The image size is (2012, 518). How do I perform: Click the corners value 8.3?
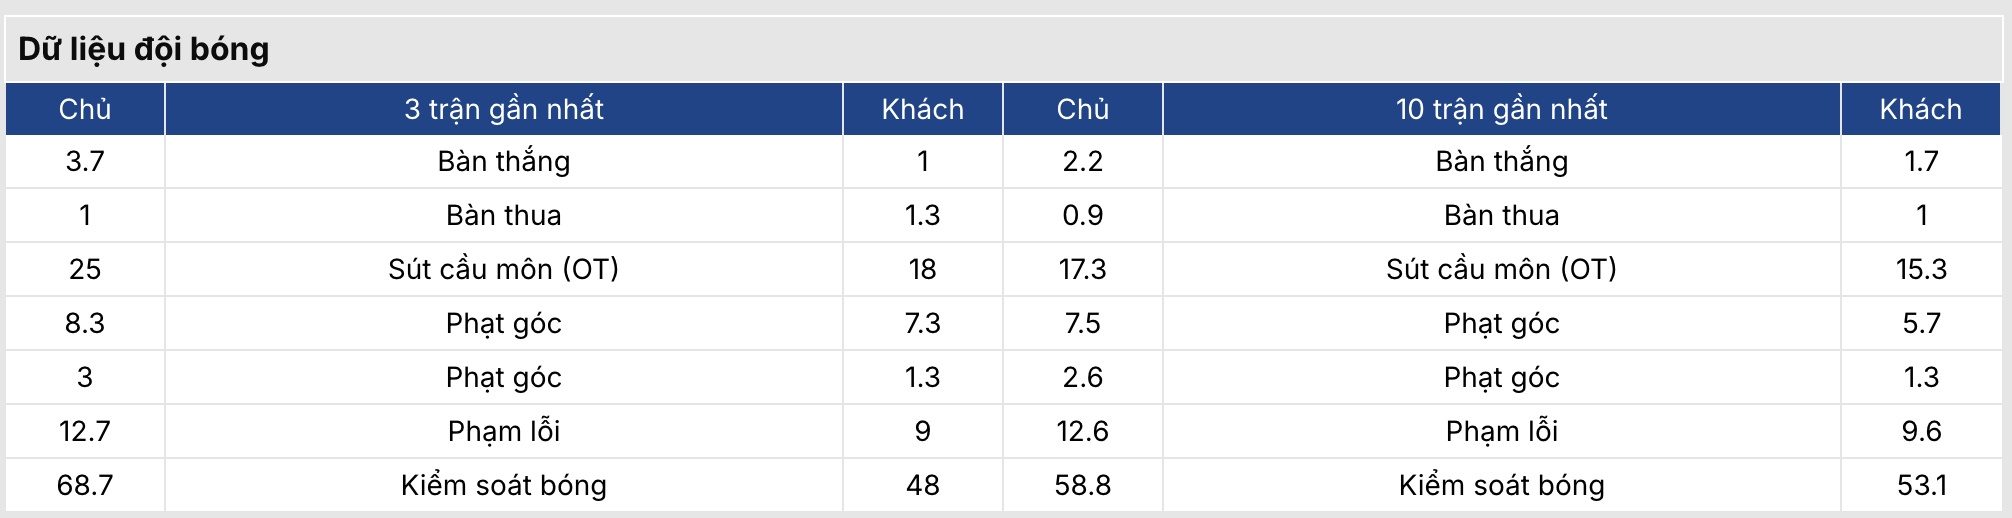(x=85, y=323)
